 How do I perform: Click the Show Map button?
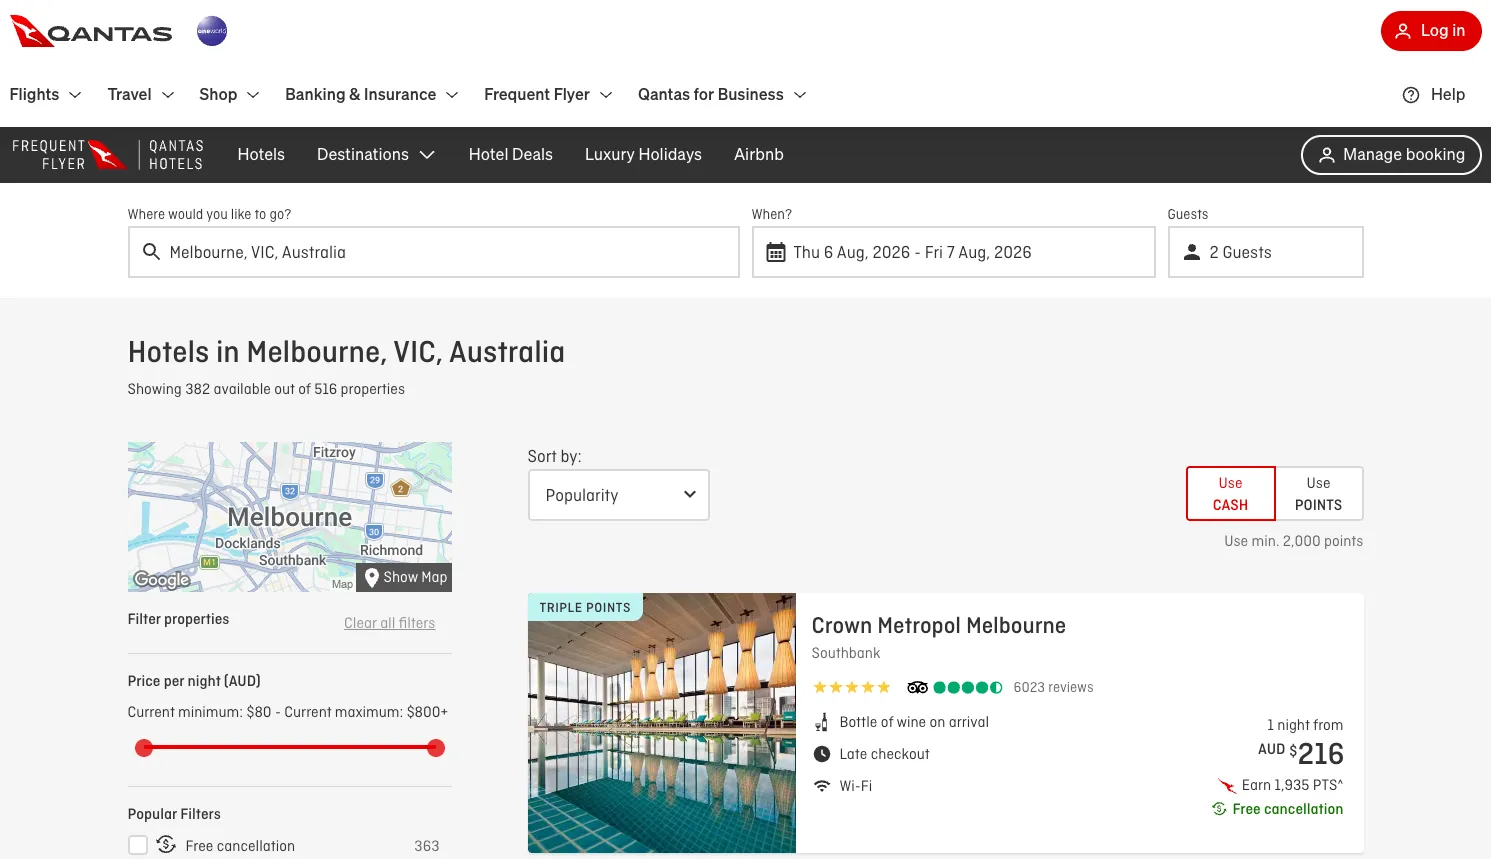coord(406,577)
